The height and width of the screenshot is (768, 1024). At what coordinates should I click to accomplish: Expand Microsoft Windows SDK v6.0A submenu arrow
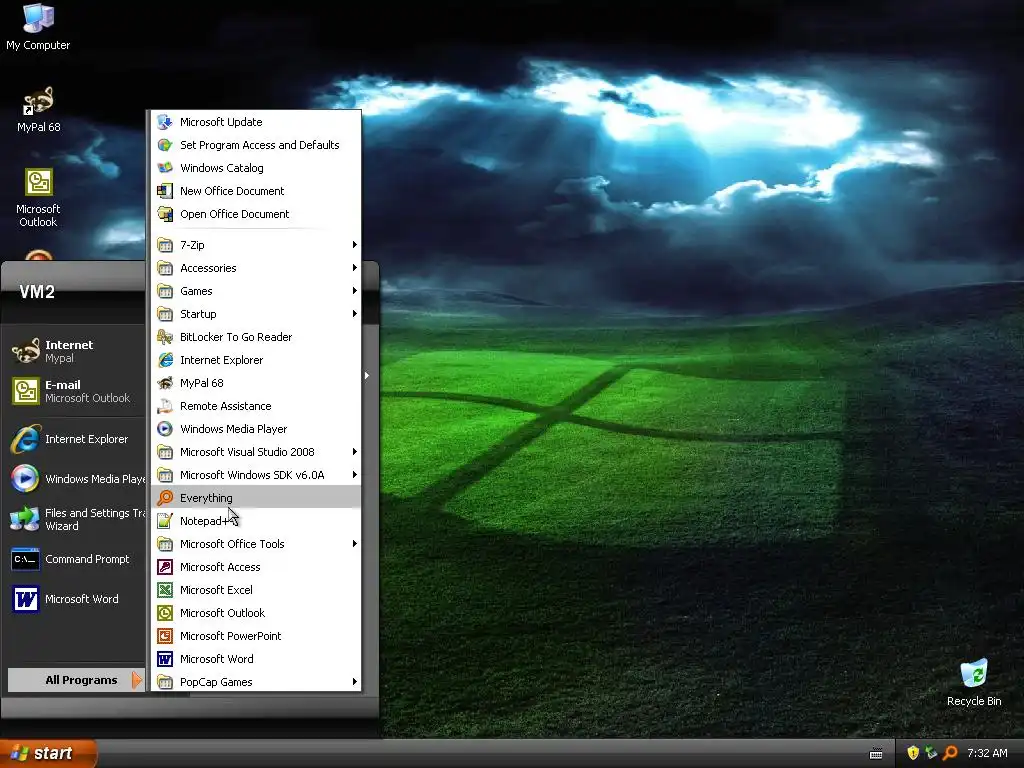click(355, 475)
